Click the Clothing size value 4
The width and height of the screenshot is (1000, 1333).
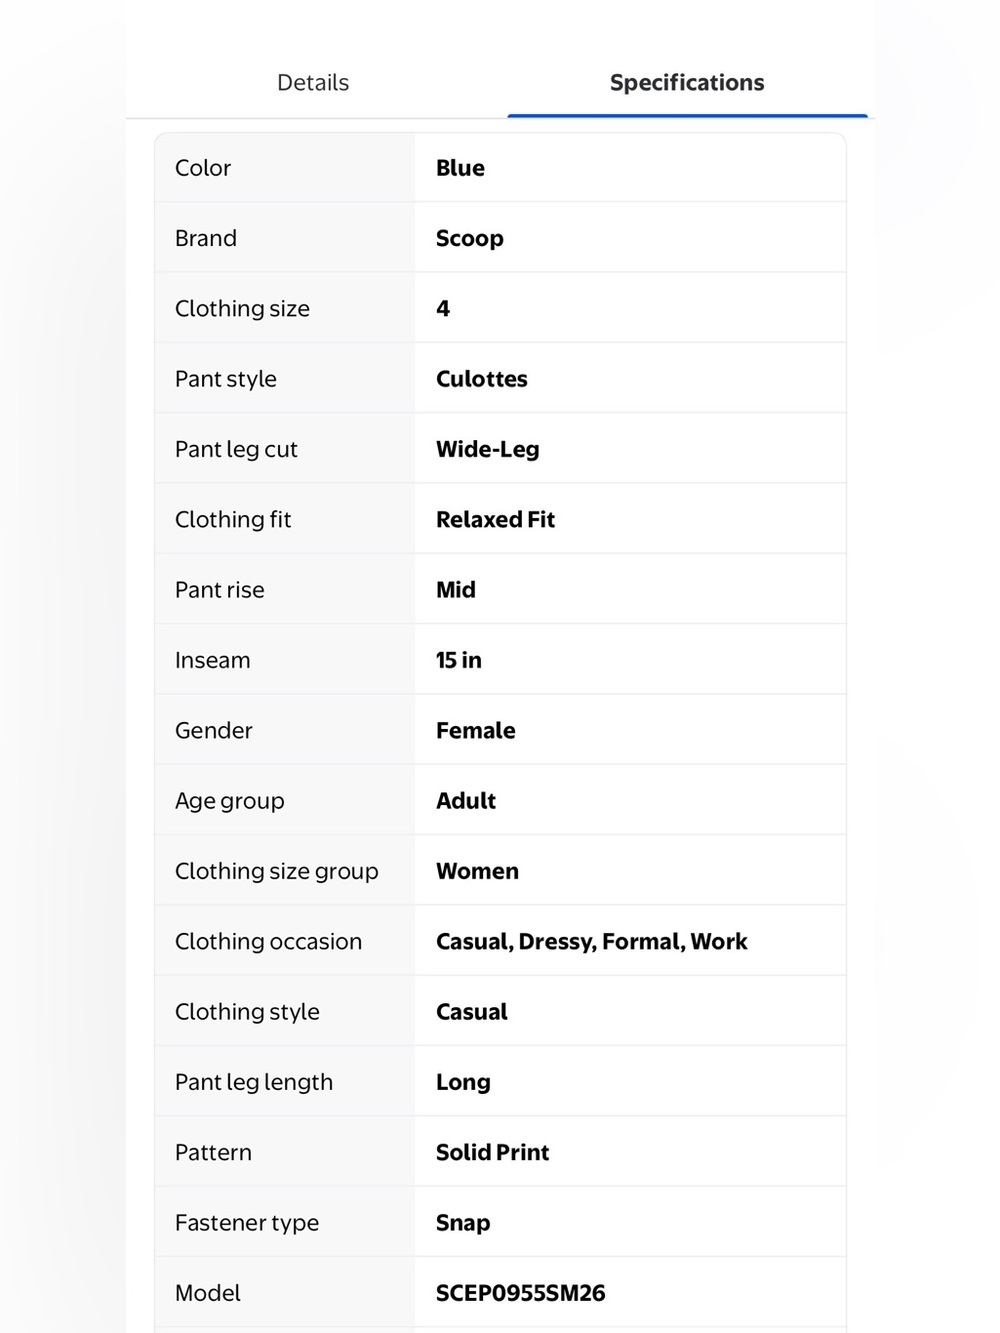point(443,309)
